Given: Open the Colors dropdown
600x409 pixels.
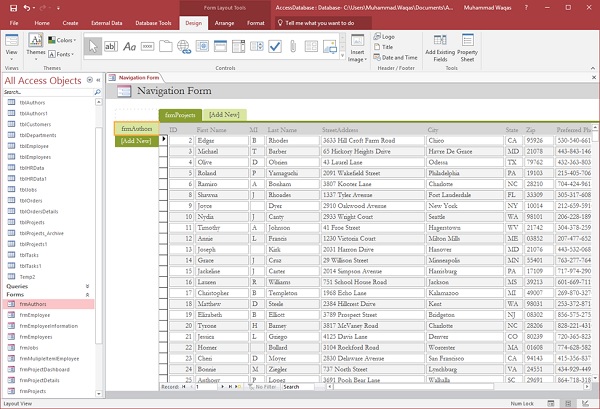Looking at the screenshot, I should (x=60, y=41).
